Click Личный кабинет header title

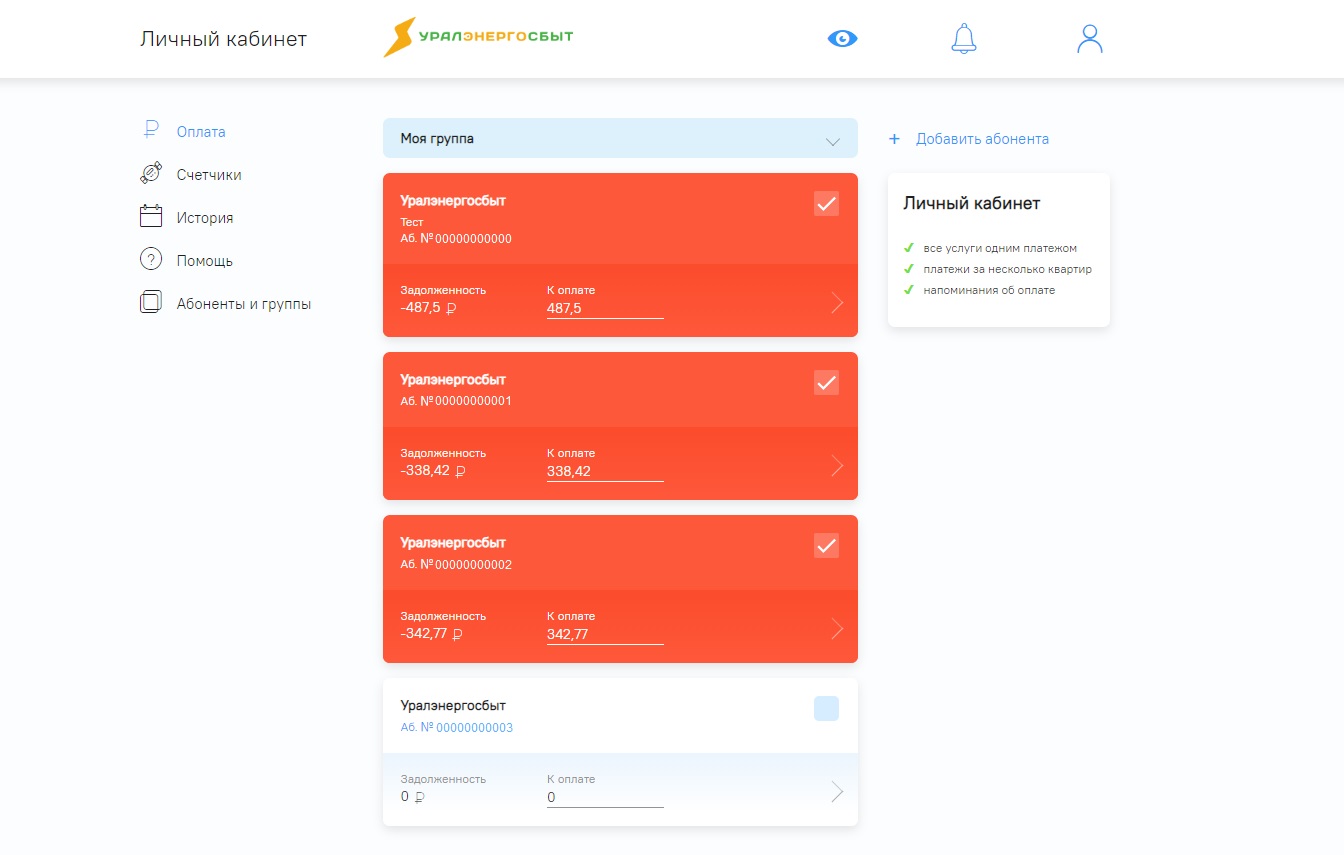point(223,39)
